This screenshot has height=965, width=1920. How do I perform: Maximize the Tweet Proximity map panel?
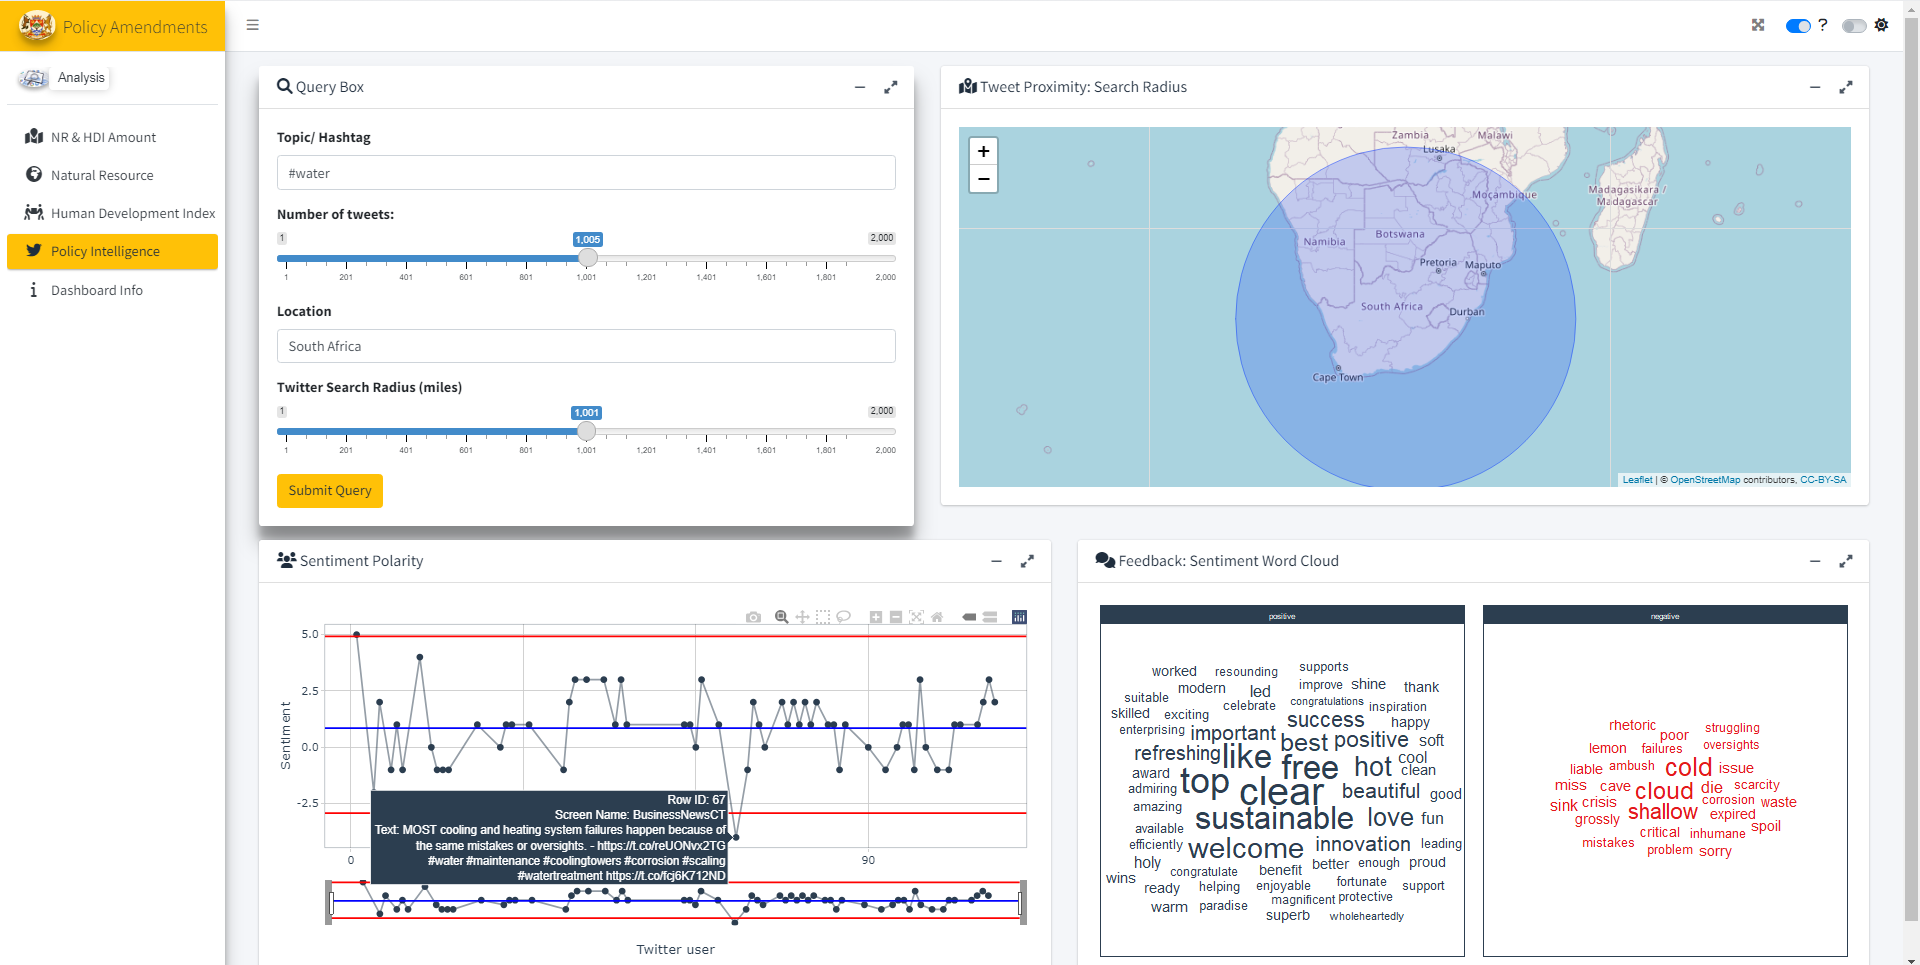click(x=1846, y=87)
